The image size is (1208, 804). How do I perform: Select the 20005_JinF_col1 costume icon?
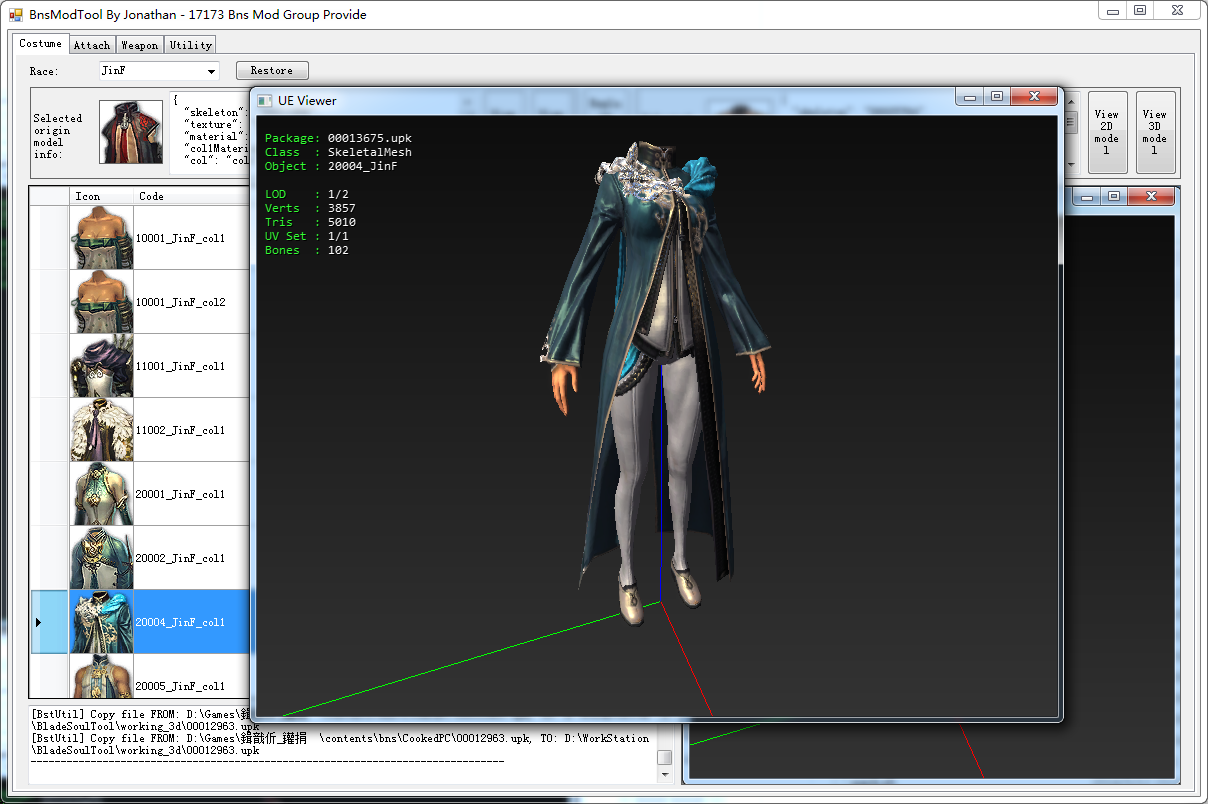click(102, 677)
